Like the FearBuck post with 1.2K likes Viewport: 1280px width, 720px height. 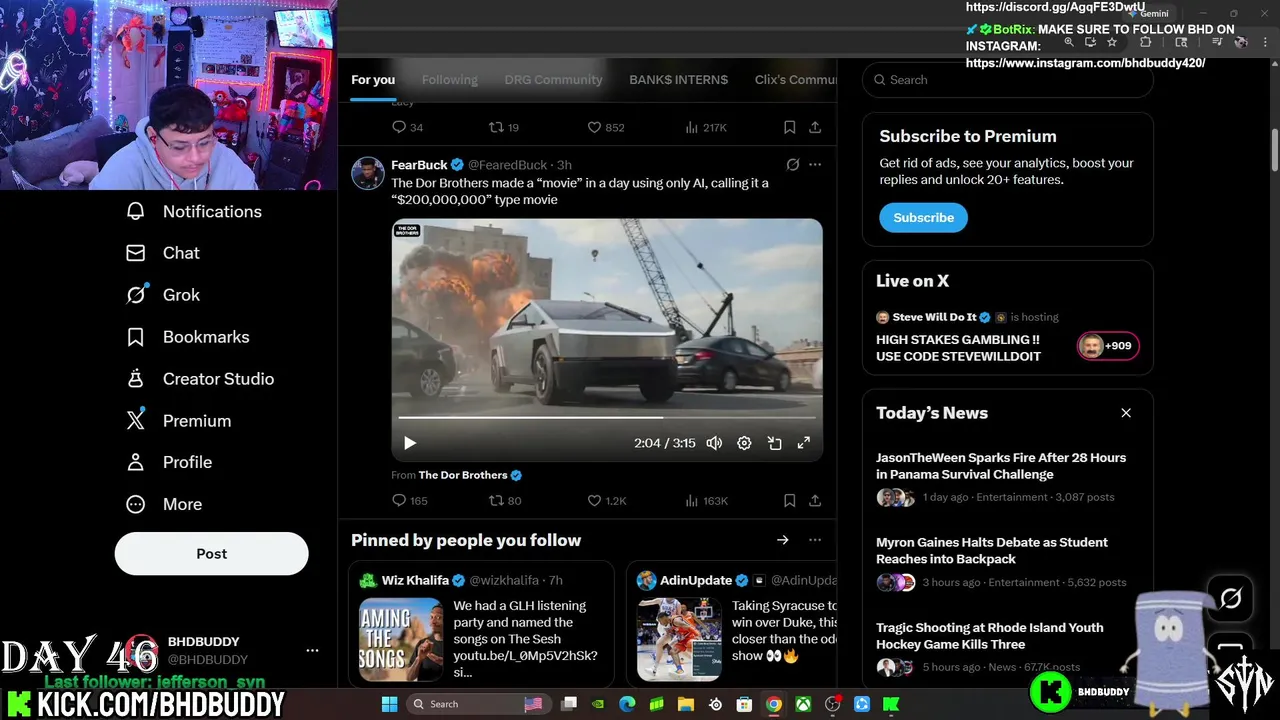click(x=606, y=500)
